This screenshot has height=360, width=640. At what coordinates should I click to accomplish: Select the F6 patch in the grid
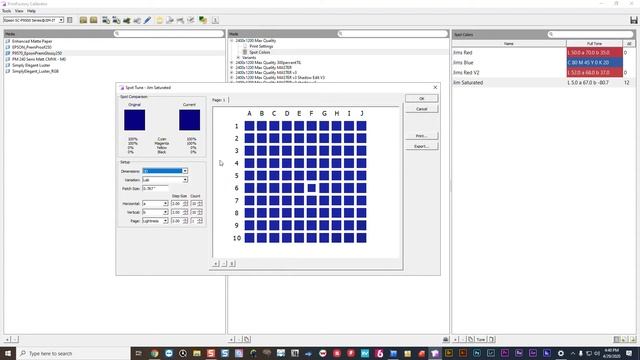tap(311, 188)
